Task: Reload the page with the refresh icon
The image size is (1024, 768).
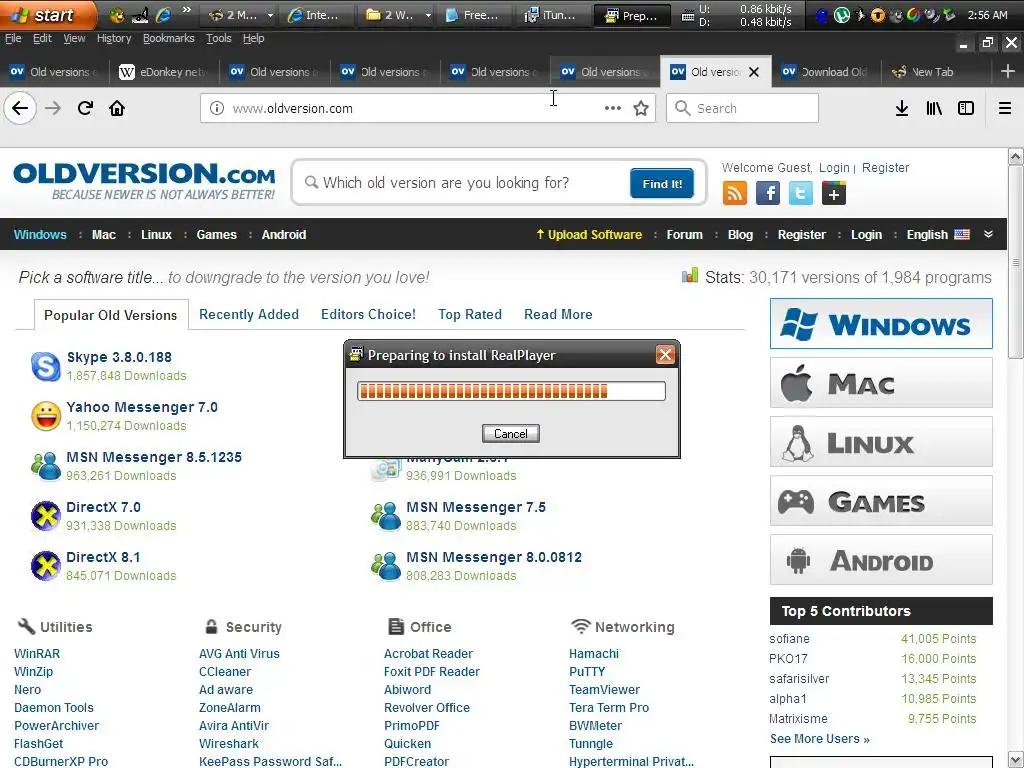Action: click(x=85, y=108)
